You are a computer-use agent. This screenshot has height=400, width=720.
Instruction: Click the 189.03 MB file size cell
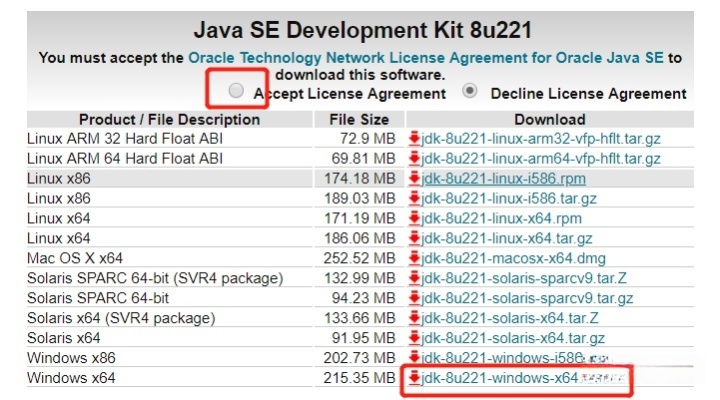tap(360, 198)
